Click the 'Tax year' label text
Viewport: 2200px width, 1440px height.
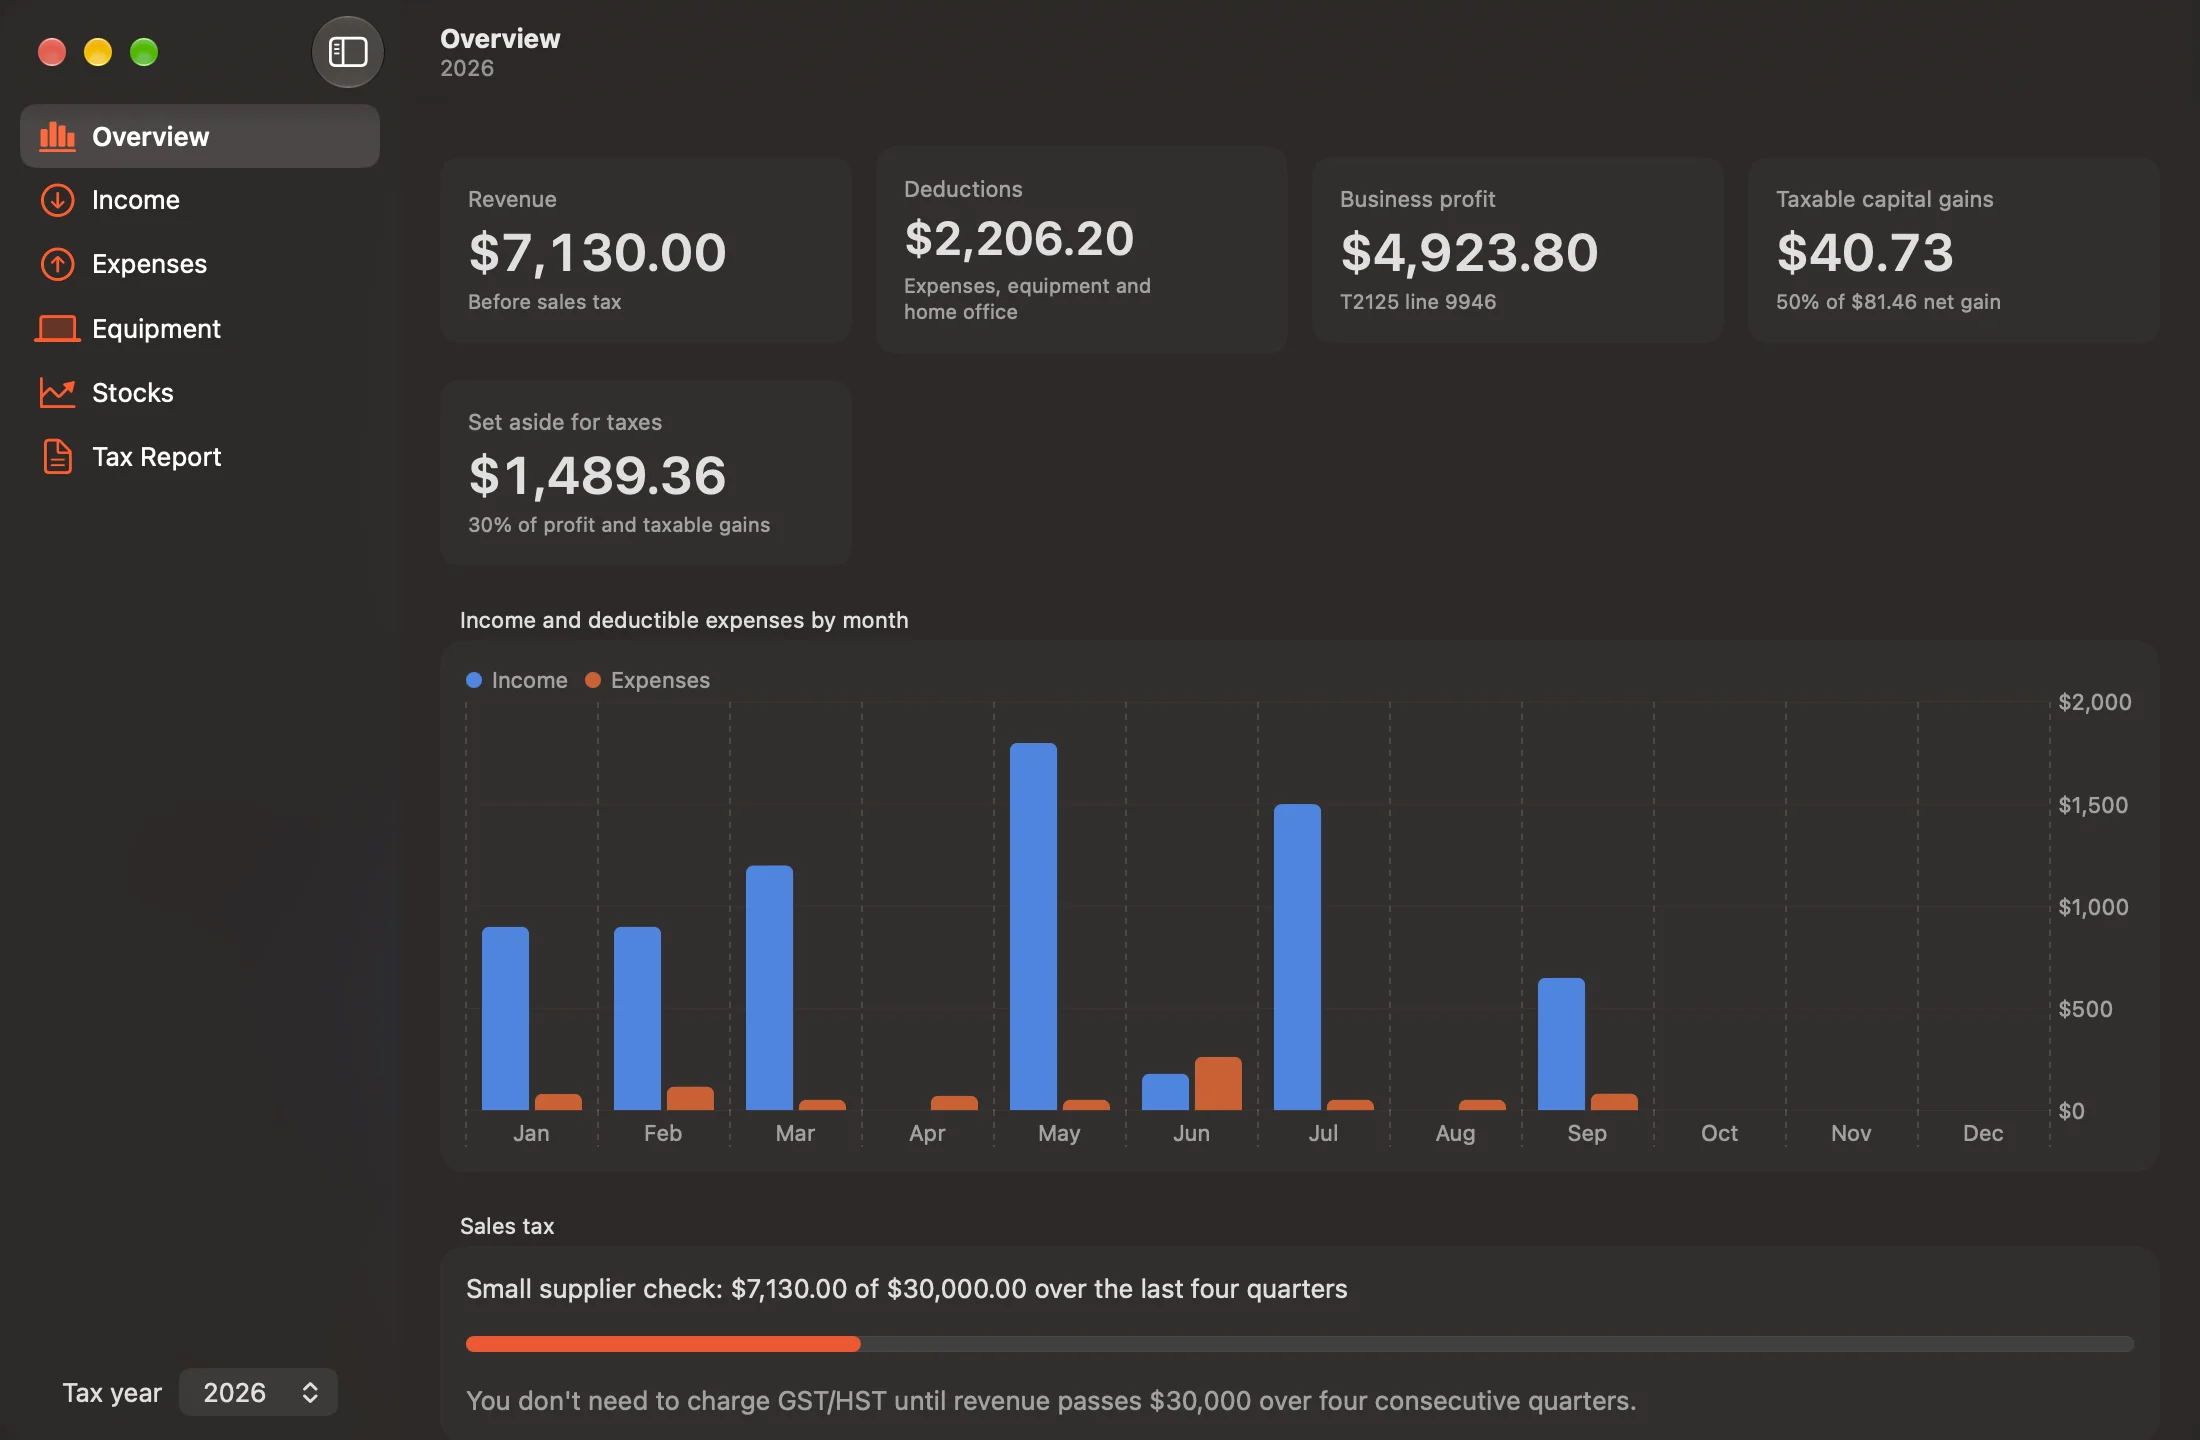tap(112, 1392)
